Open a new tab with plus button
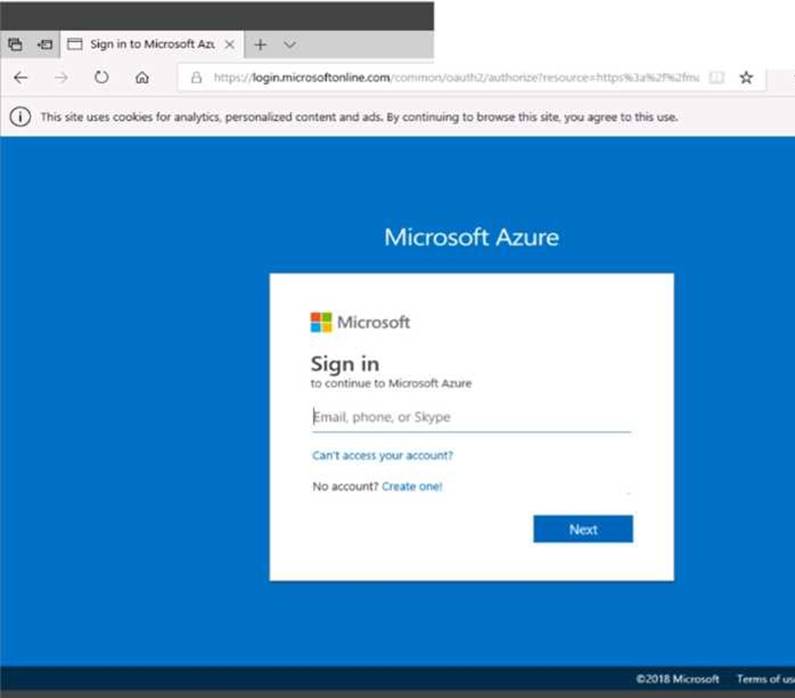Screen dimensions: 795x698 click(260, 45)
